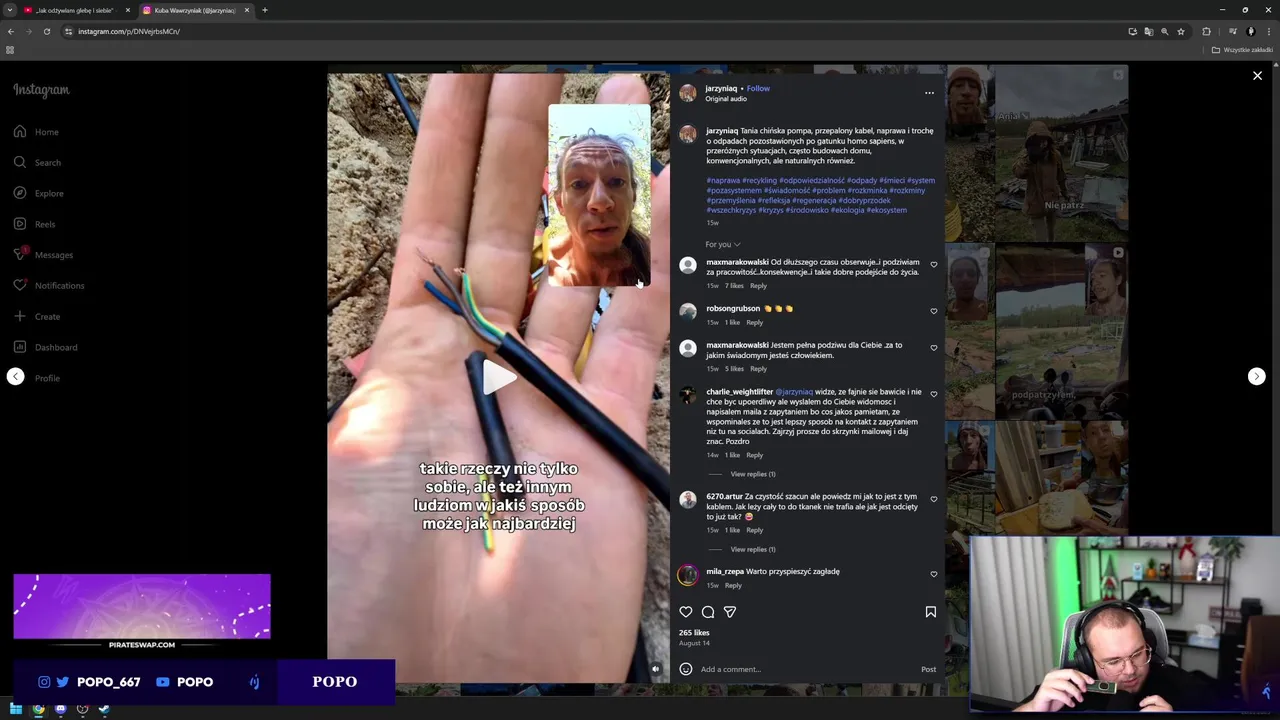Screen dimensions: 1280x720
Task: Go to previous post arrow
Action: 16,376
